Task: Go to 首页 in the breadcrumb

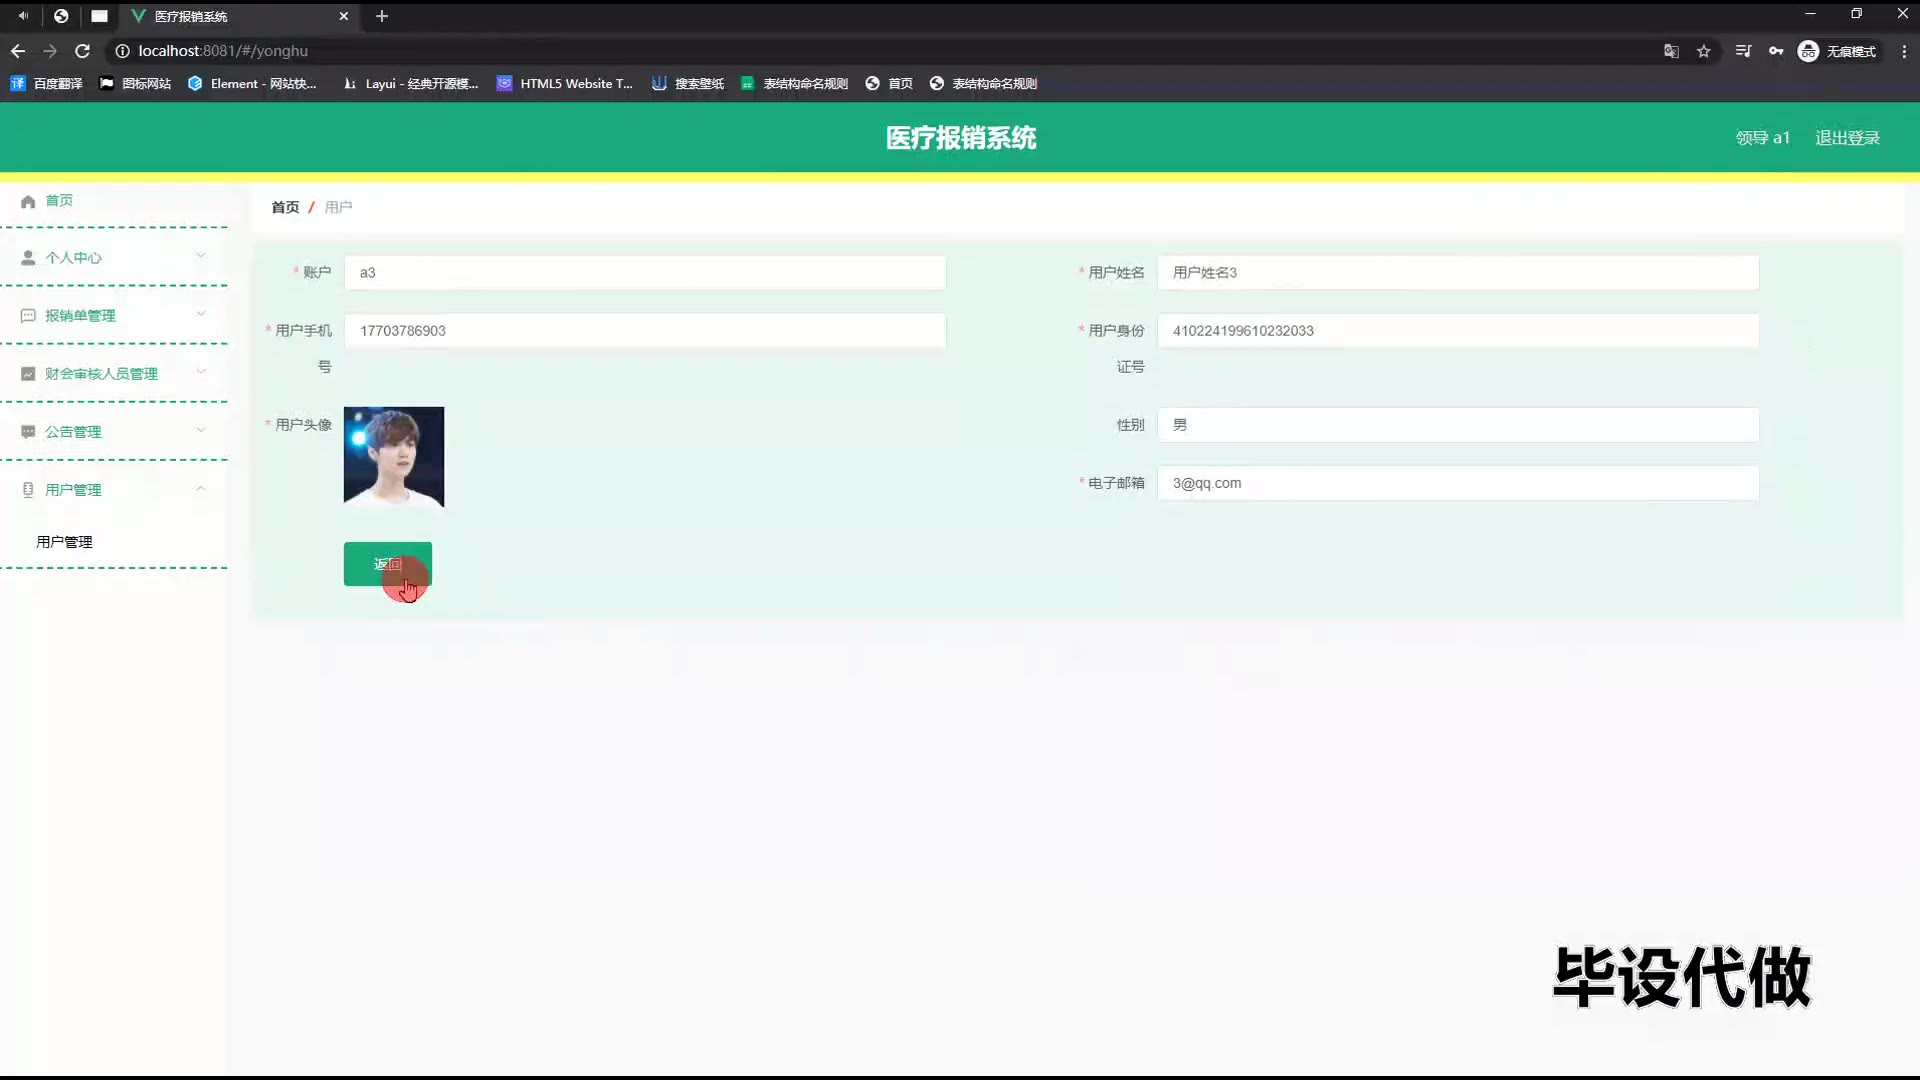Action: (285, 207)
